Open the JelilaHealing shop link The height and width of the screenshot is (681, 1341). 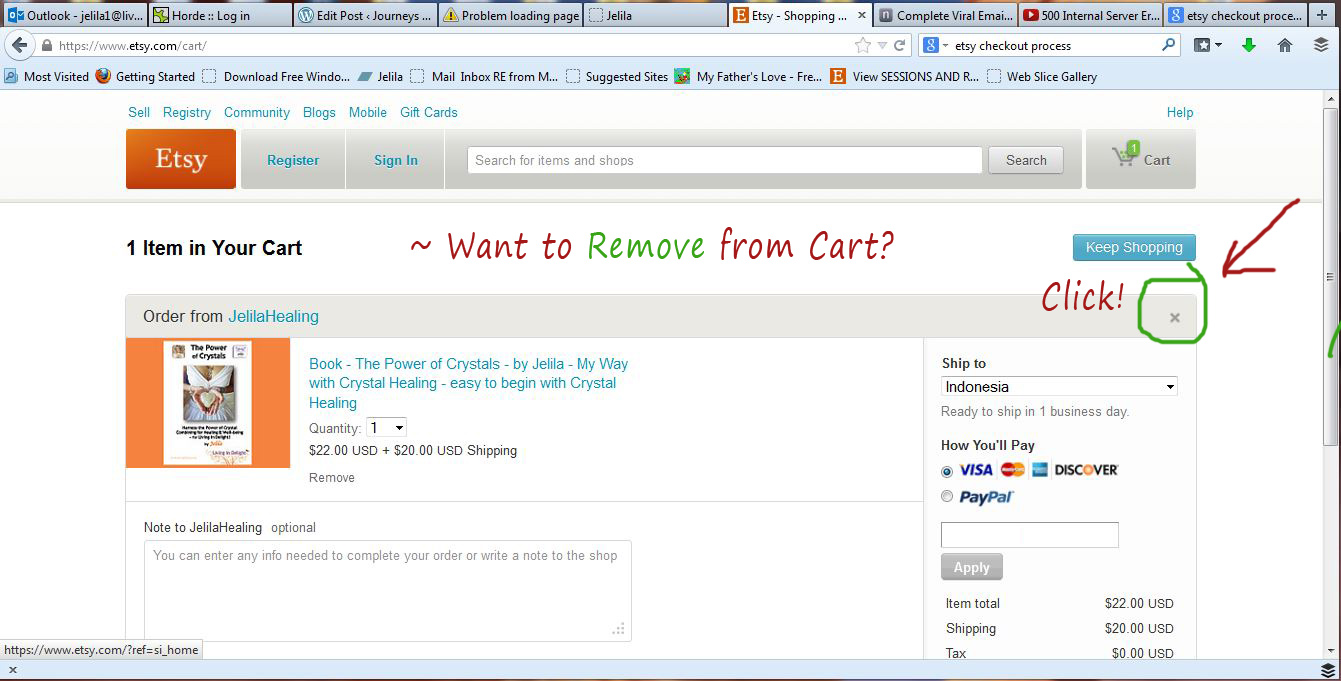pos(273,316)
